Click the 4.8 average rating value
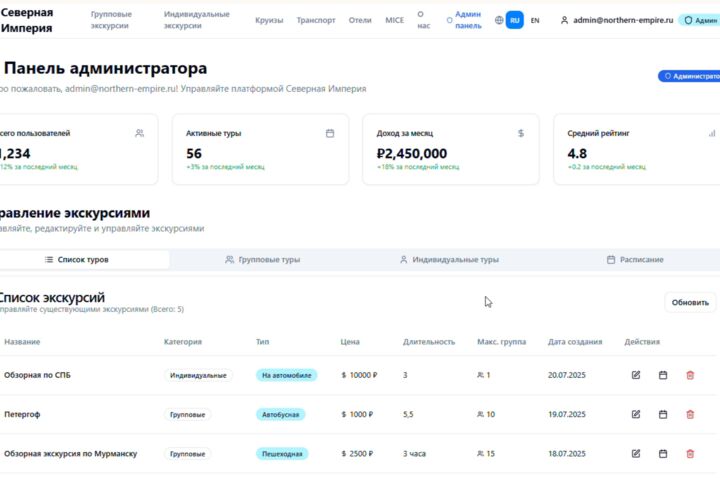 pos(577,153)
